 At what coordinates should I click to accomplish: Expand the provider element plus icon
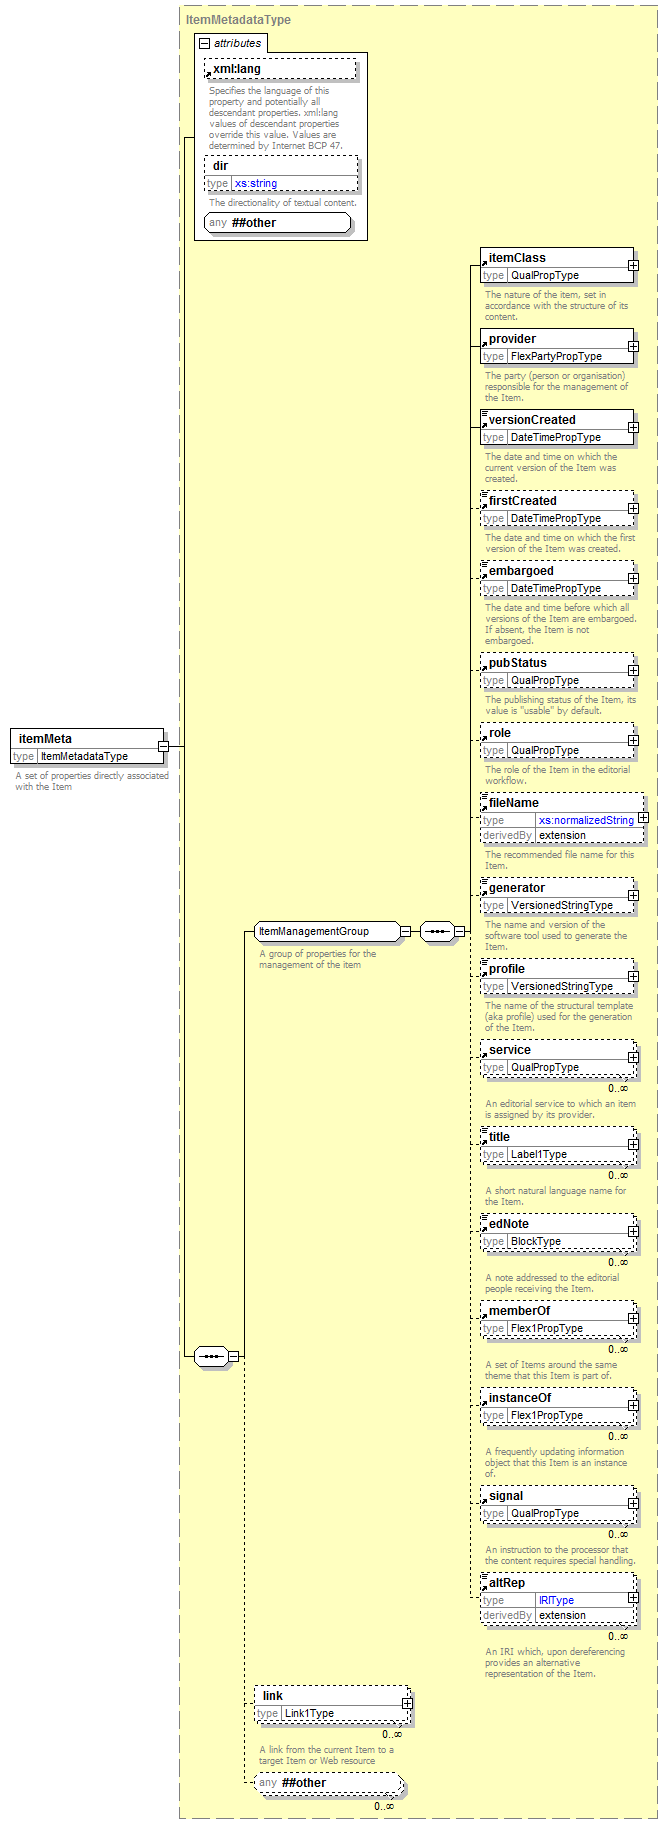tap(633, 347)
